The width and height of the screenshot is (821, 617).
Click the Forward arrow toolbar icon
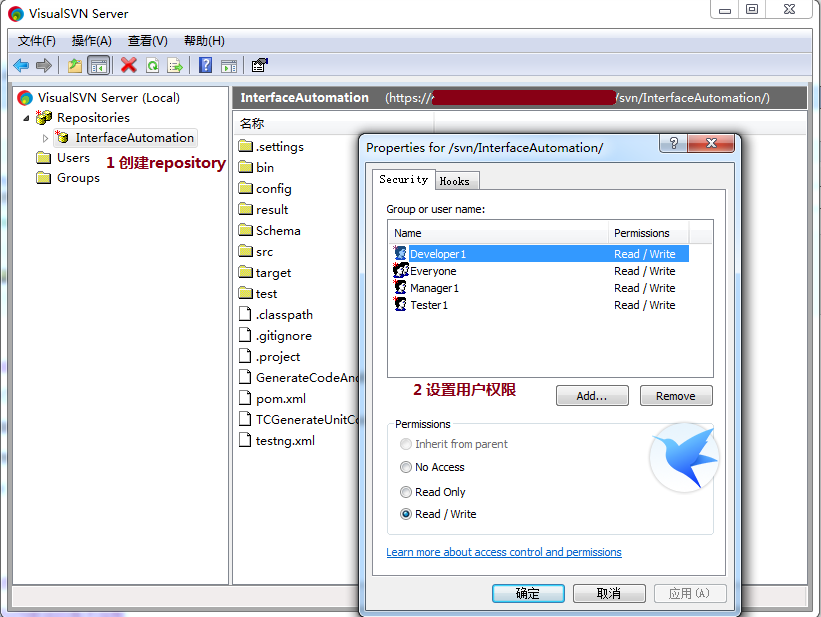44,65
